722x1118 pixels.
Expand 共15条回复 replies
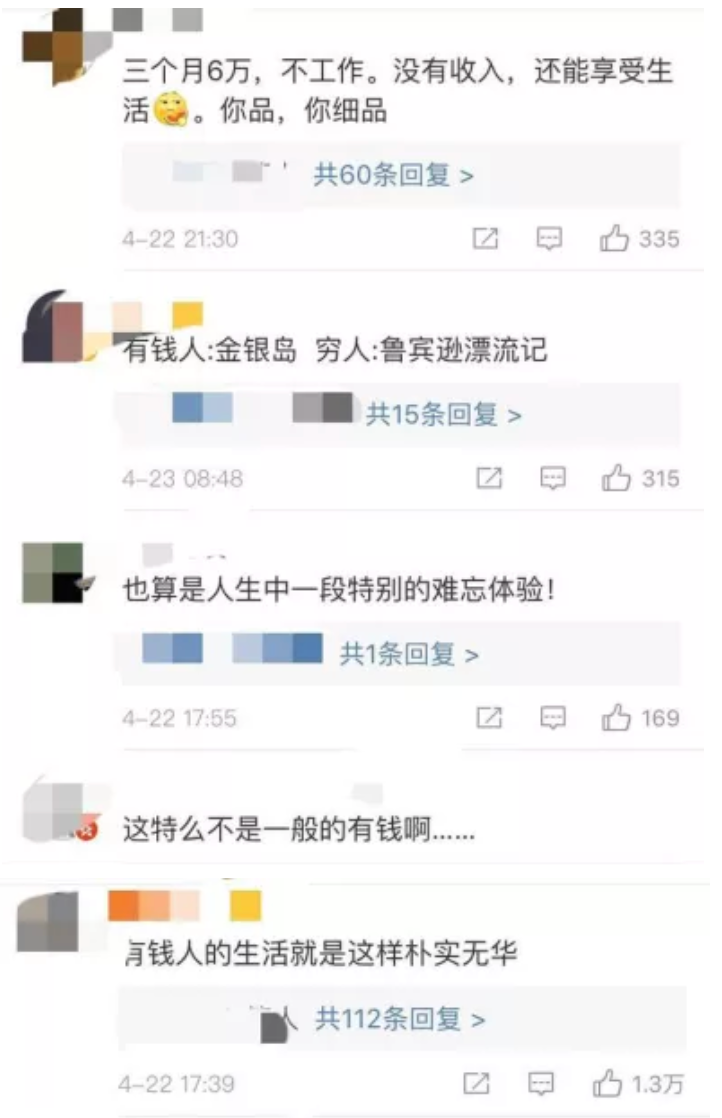click(443, 414)
